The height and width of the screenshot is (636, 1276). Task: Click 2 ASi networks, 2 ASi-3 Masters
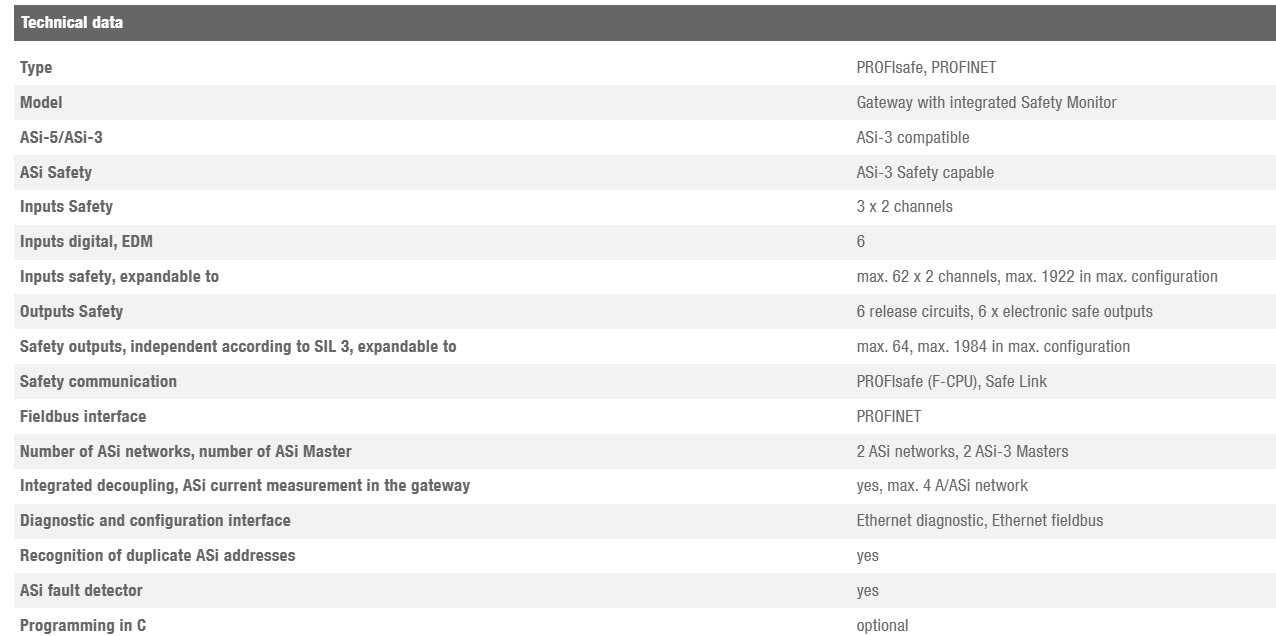(x=962, y=452)
